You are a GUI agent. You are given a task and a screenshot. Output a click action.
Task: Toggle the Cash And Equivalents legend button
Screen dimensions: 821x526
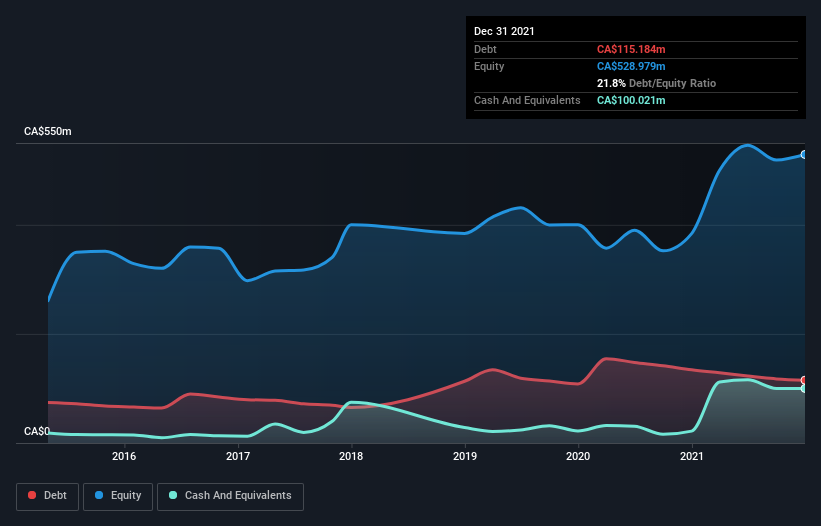[230, 496]
